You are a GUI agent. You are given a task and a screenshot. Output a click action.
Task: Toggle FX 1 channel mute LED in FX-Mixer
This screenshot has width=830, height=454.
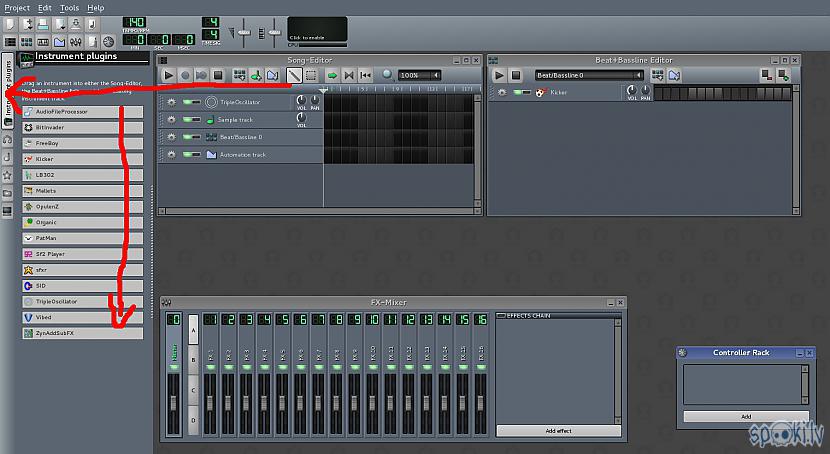pos(211,367)
